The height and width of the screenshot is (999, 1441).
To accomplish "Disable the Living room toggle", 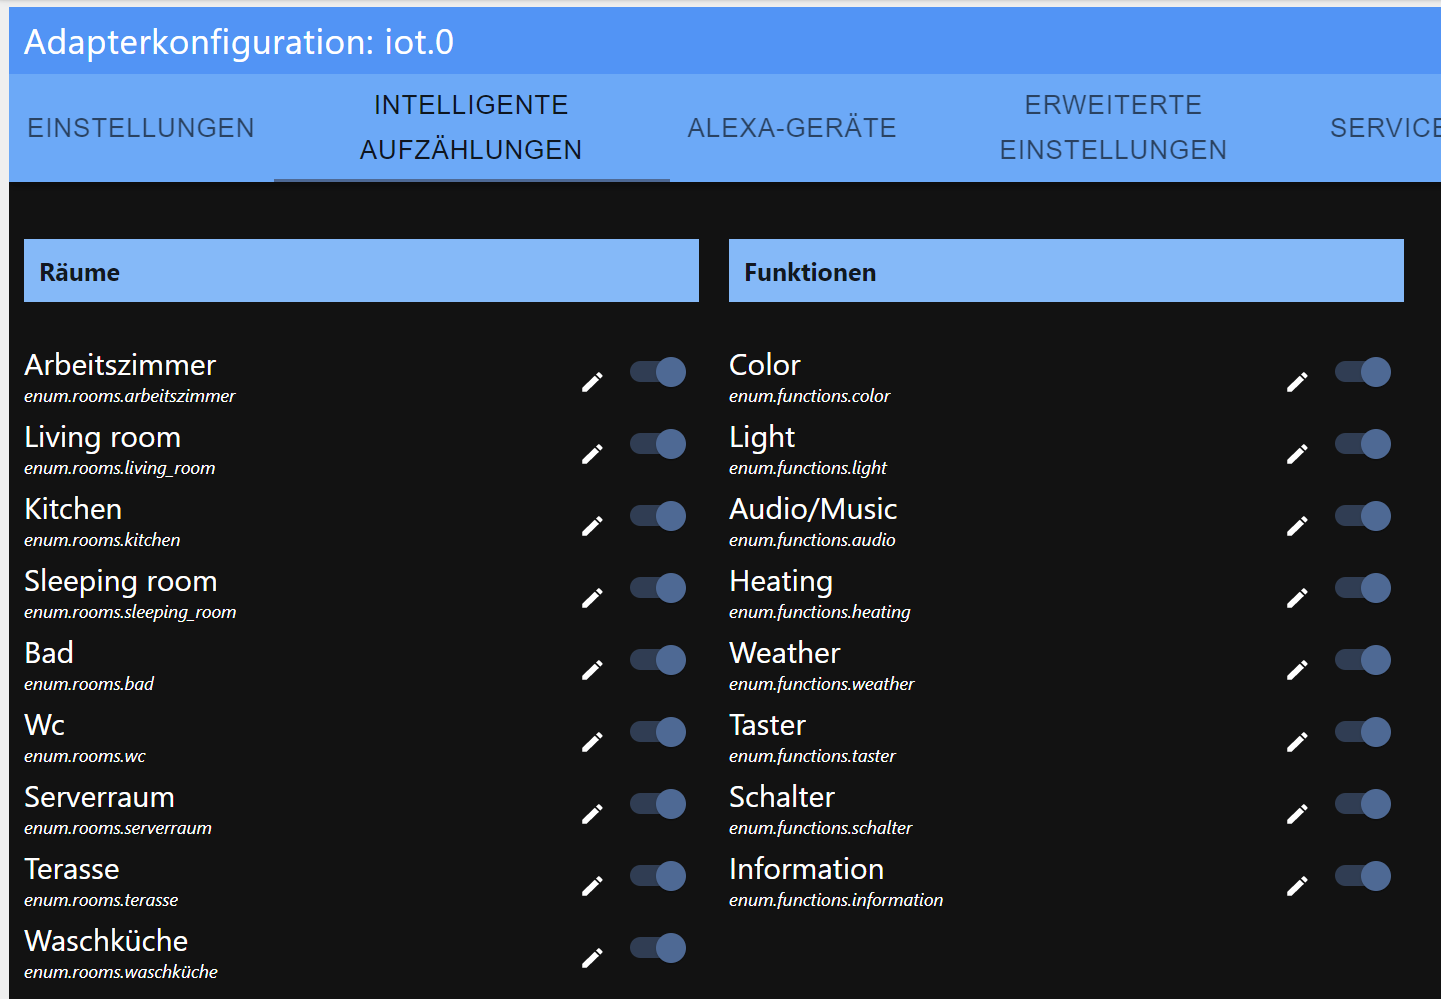I will 658,444.
